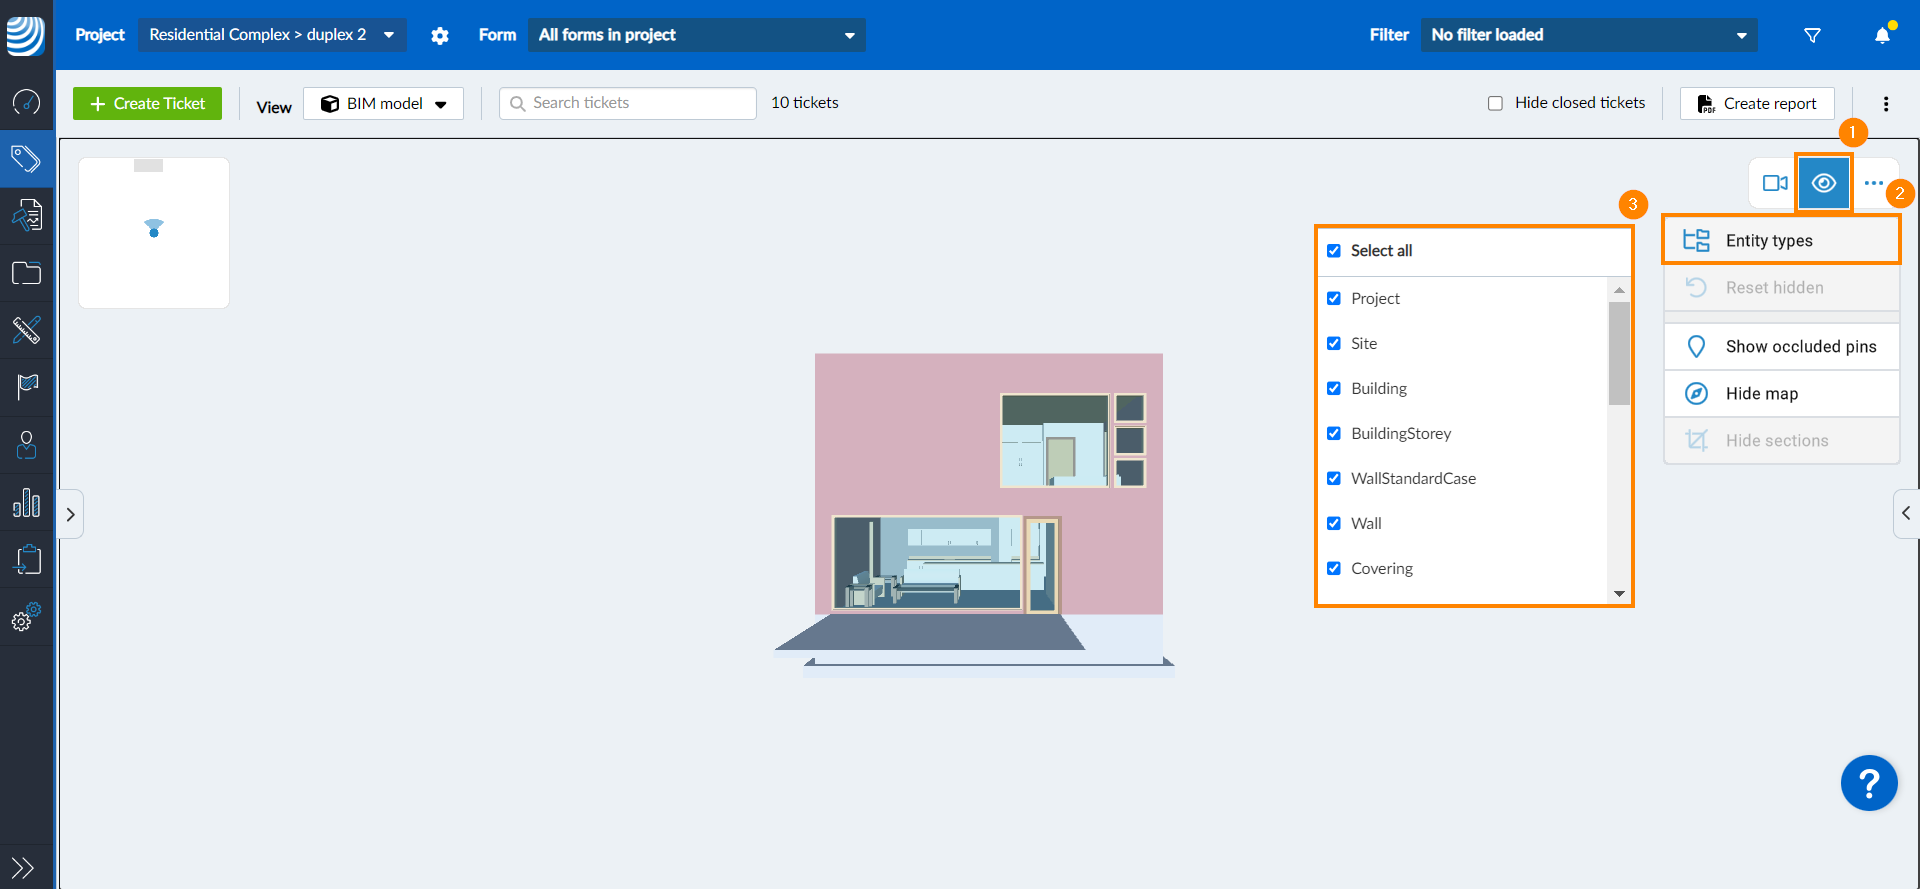Expand the BIM model view dropdown
The width and height of the screenshot is (1920, 889).
[x=383, y=104]
